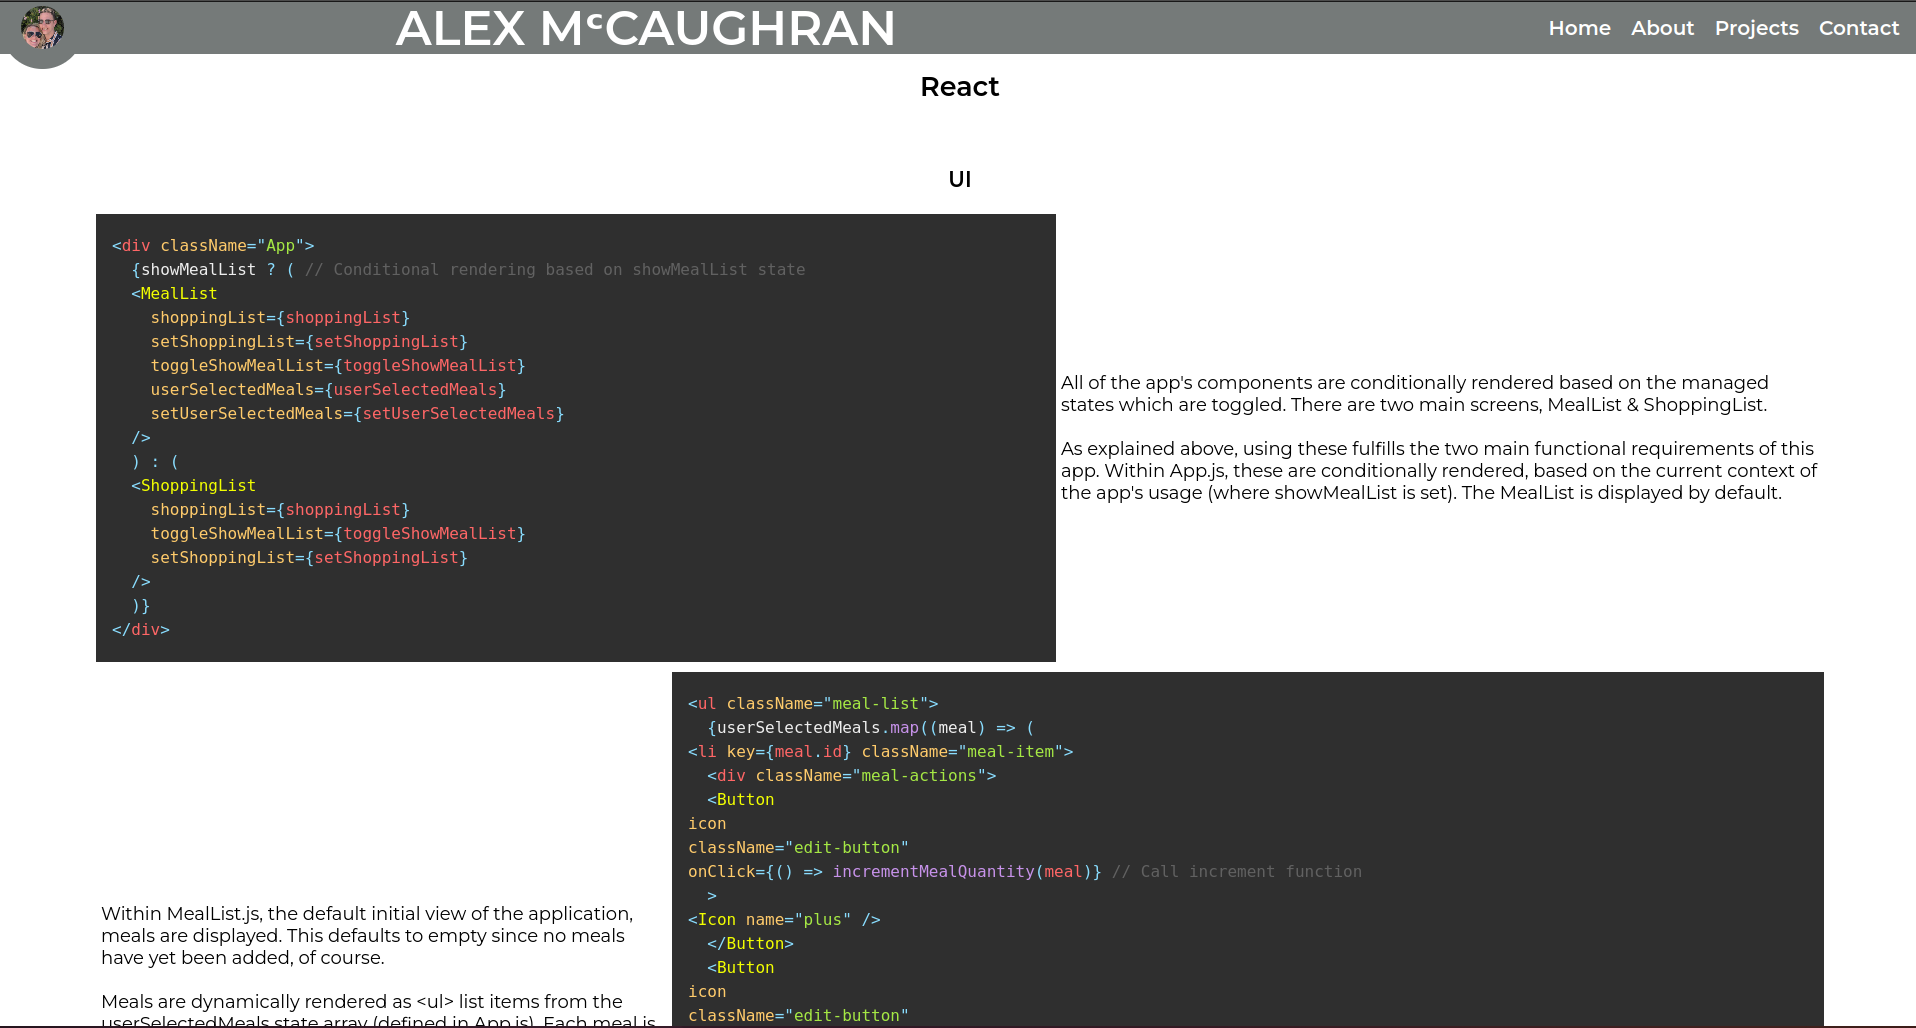The height and width of the screenshot is (1028, 1916).
Task: Open the About page
Action: pyautogui.click(x=1661, y=28)
